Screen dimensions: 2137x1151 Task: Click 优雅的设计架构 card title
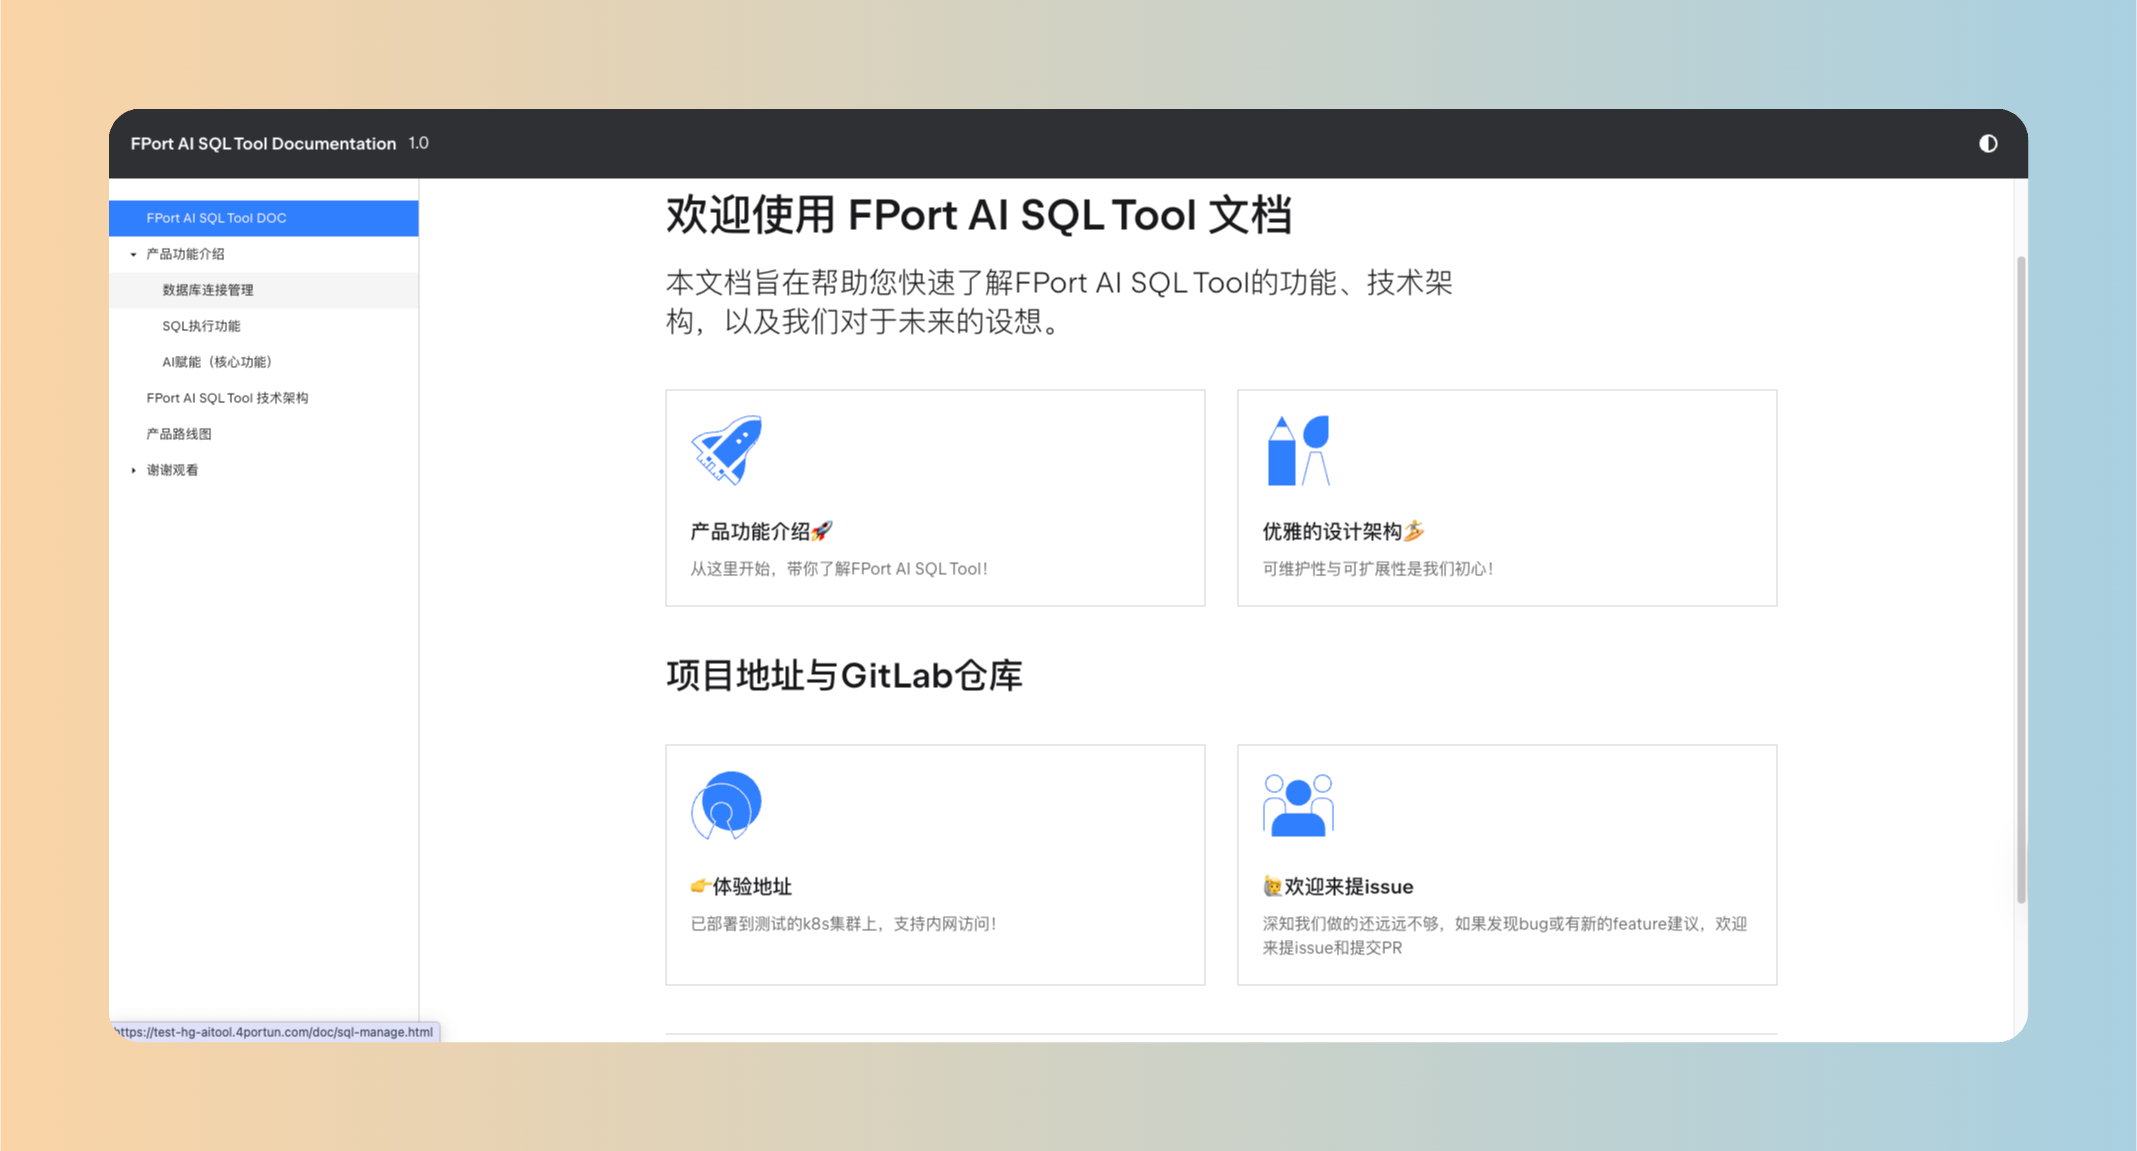pyautogui.click(x=1332, y=532)
